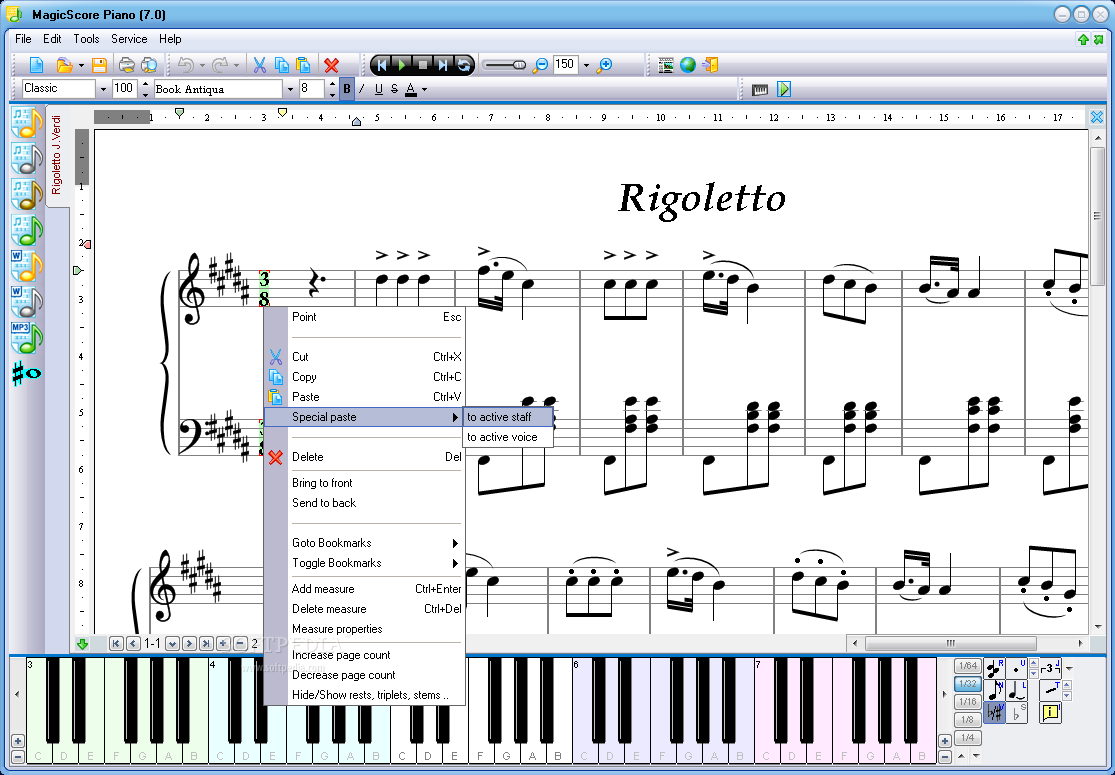
Task: Expand the redo history dropdown arrow
Action: click(x=236, y=65)
